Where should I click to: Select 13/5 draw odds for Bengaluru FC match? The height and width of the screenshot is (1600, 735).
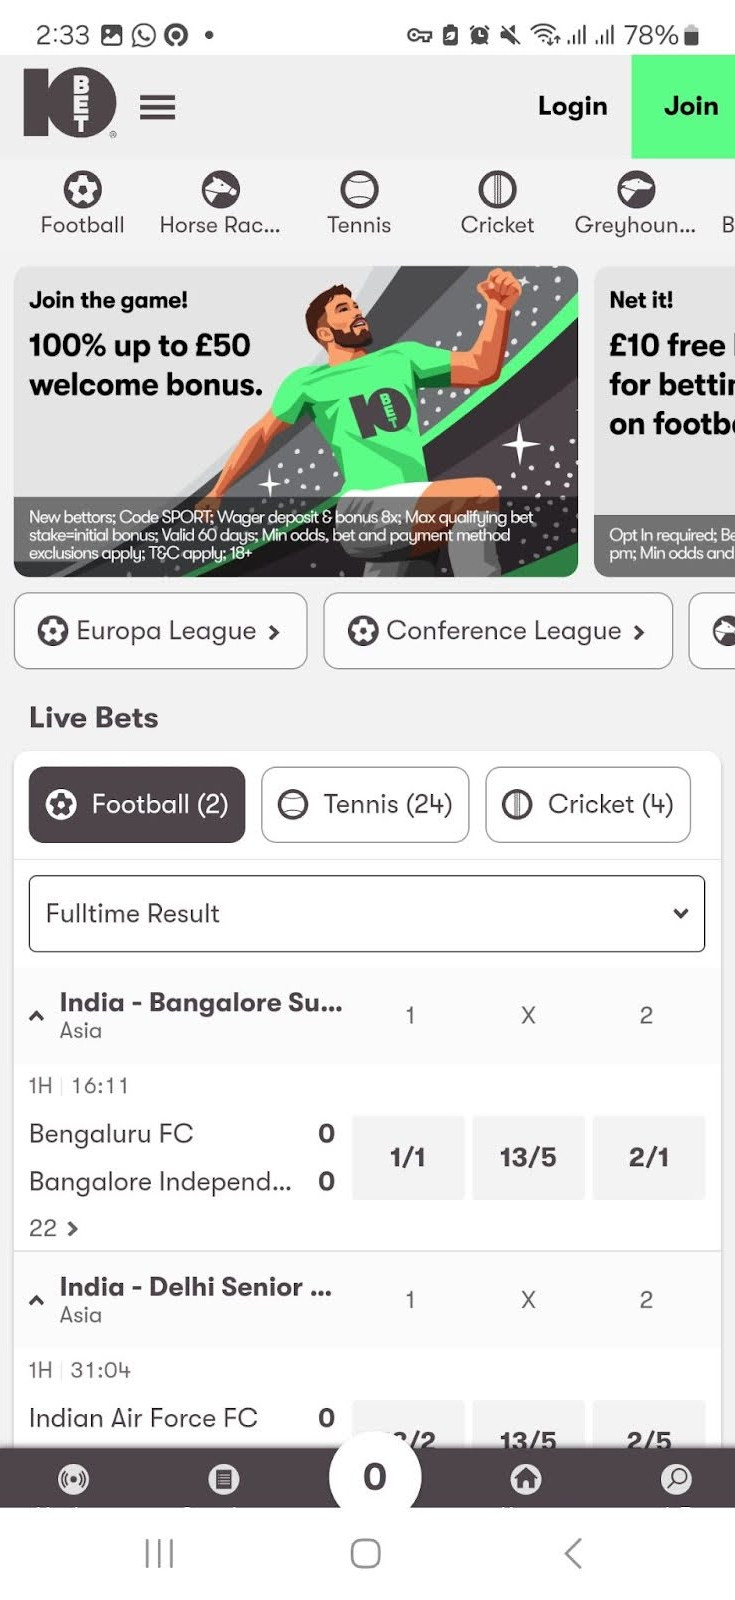click(528, 1157)
